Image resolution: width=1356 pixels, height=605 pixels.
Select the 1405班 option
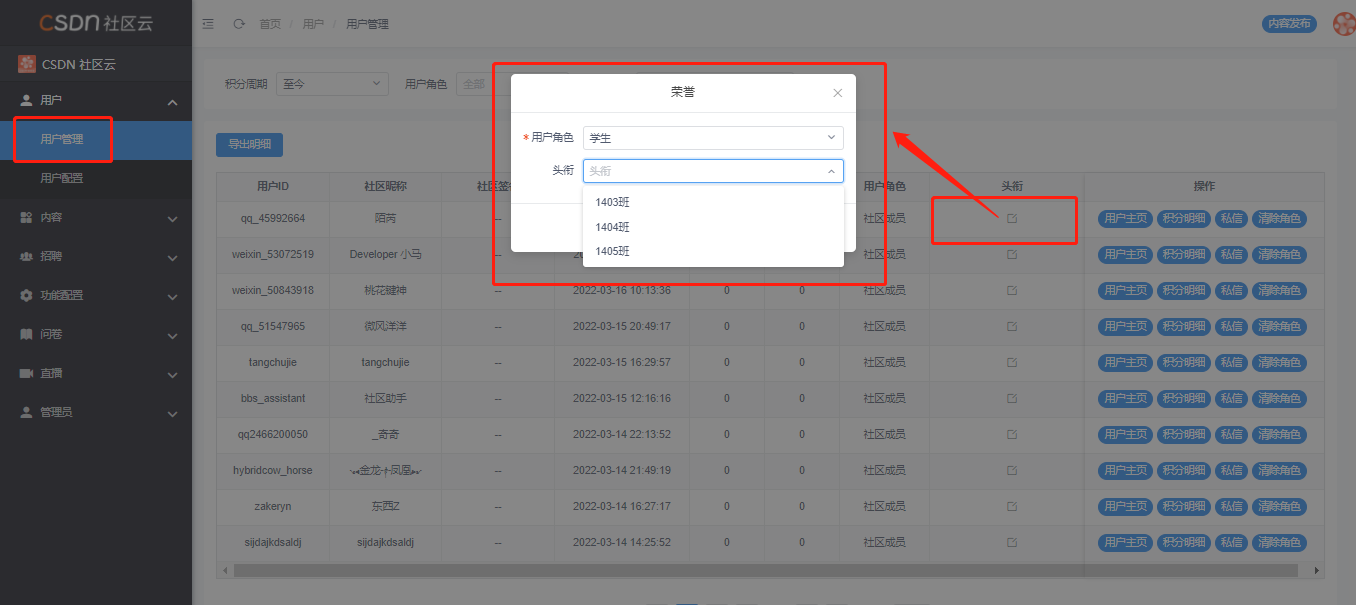click(x=713, y=251)
